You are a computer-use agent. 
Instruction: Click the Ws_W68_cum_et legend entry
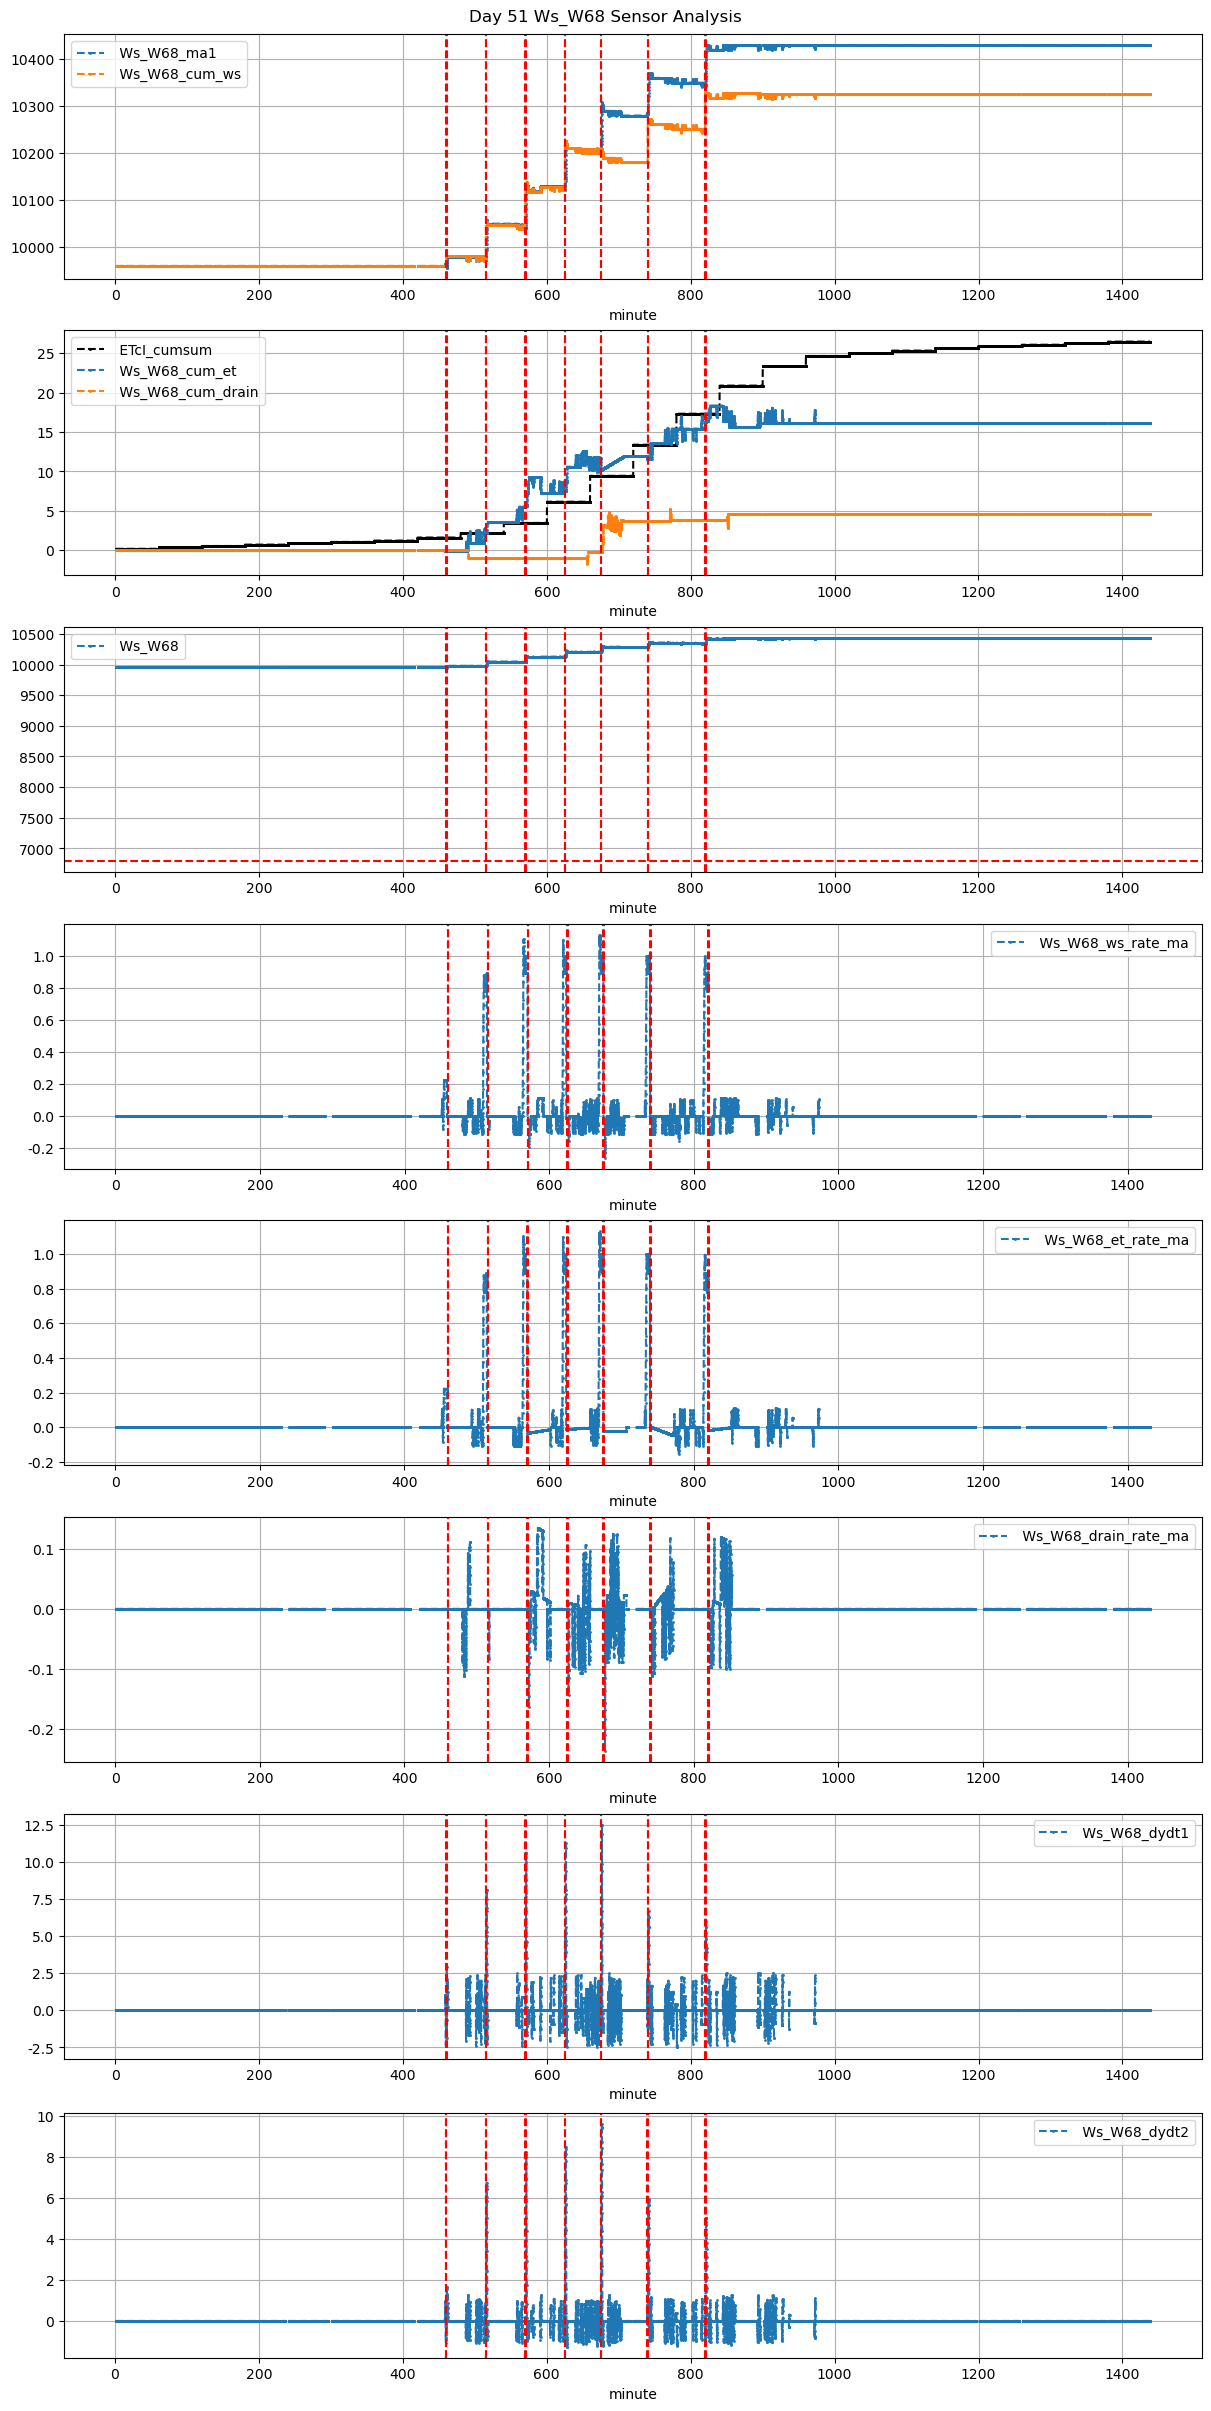click(x=177, y=371)
